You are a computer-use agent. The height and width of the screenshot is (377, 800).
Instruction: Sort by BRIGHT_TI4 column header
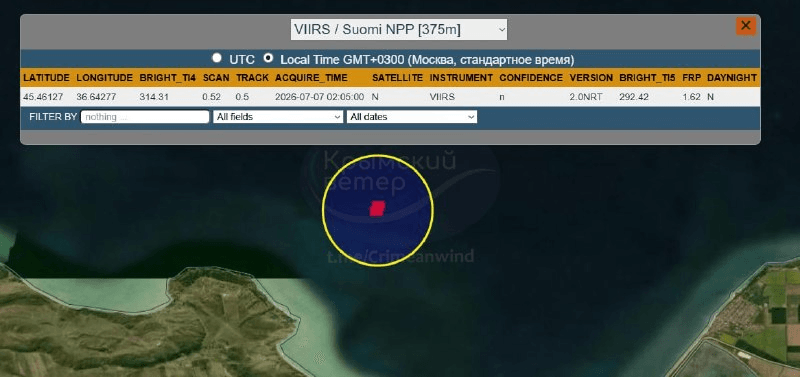[x=167, y=78]
